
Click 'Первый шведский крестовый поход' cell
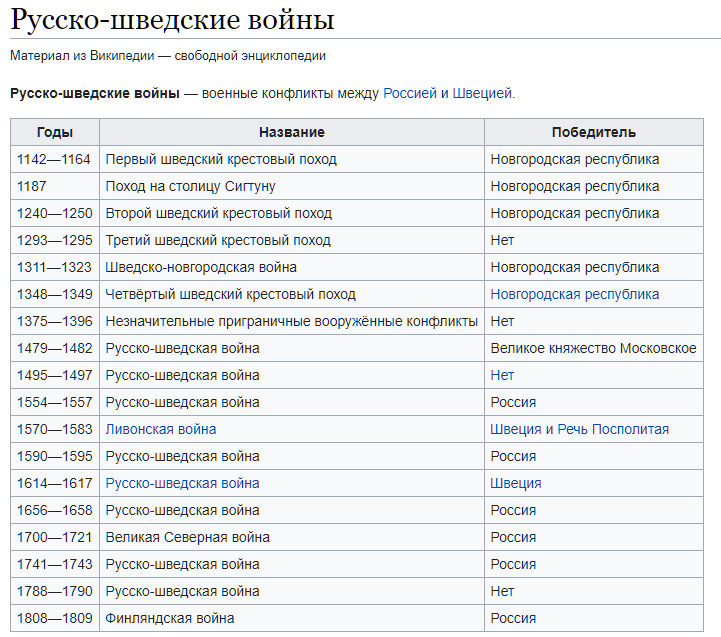pos(221,159)
